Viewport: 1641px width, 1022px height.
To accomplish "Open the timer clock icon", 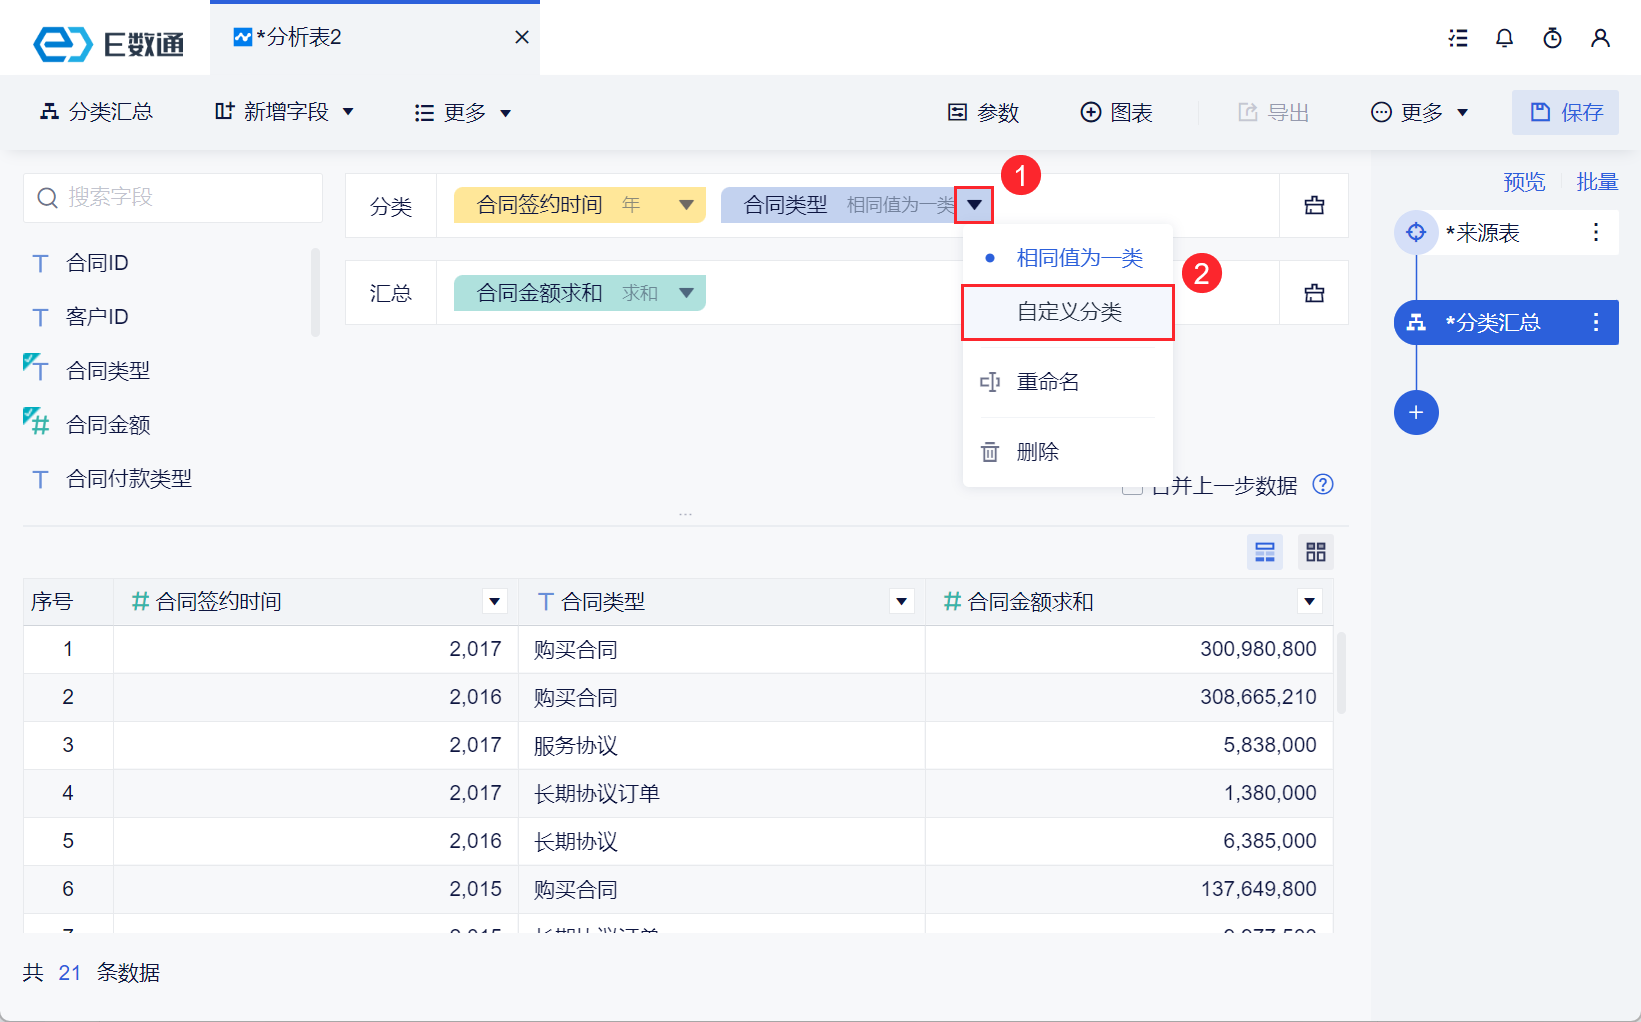I will (1552, 38).
